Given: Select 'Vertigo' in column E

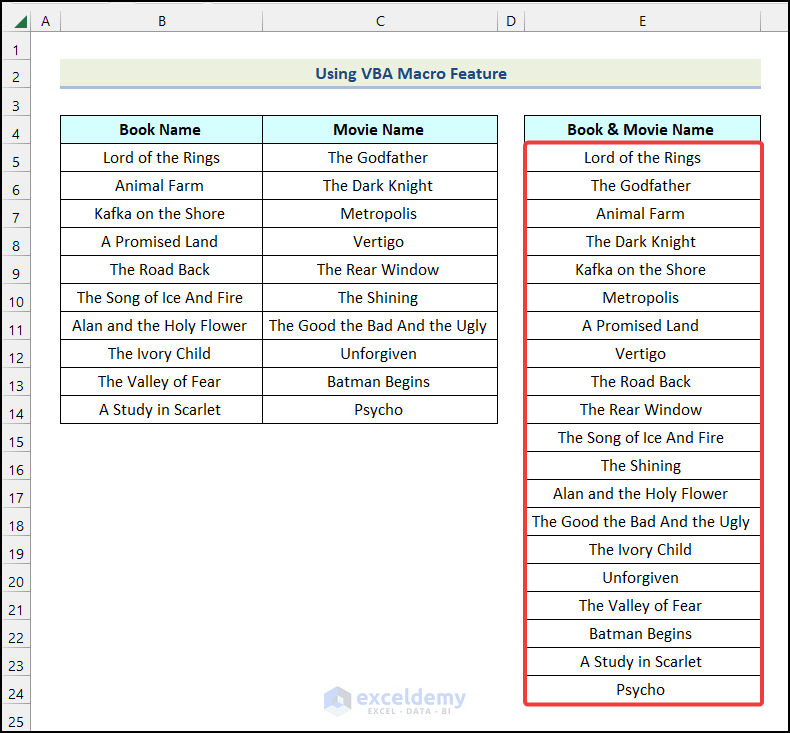Looking at the screenshot, I should [x=642, y=354].
